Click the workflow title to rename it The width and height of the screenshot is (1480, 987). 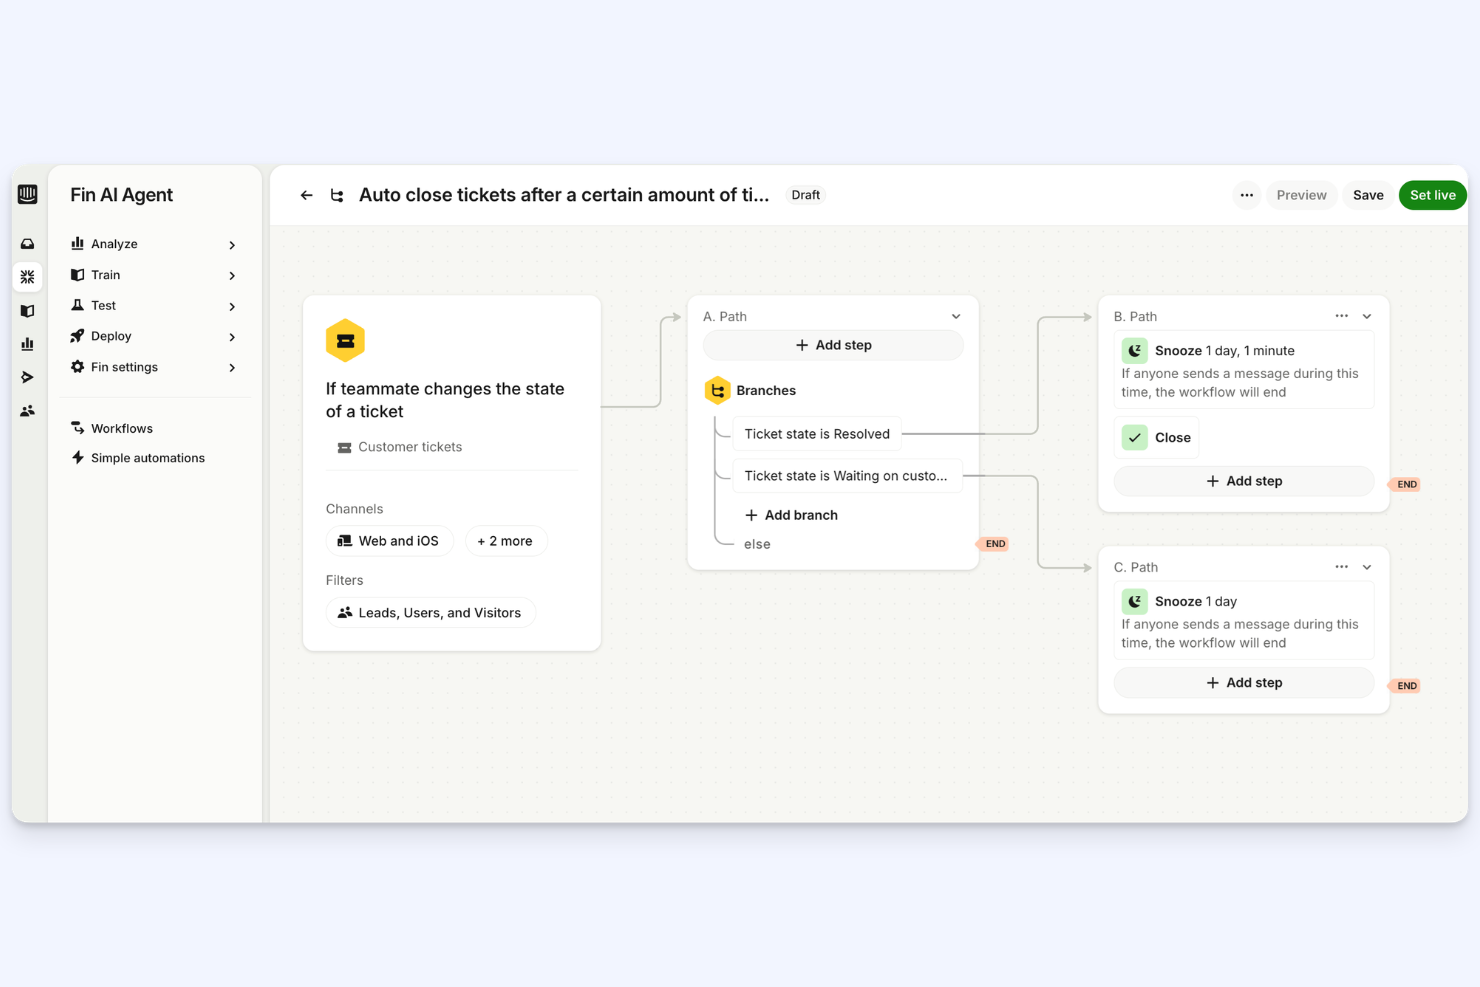[x=565, y=195]
